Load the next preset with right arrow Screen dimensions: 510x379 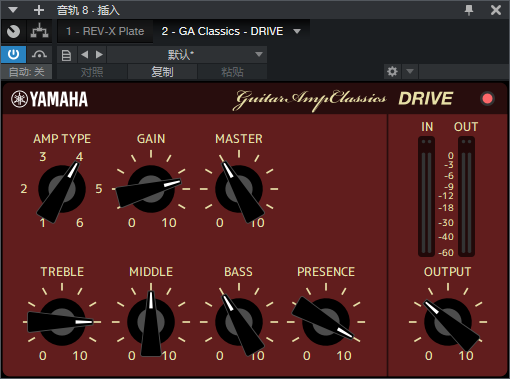[99, 54]
